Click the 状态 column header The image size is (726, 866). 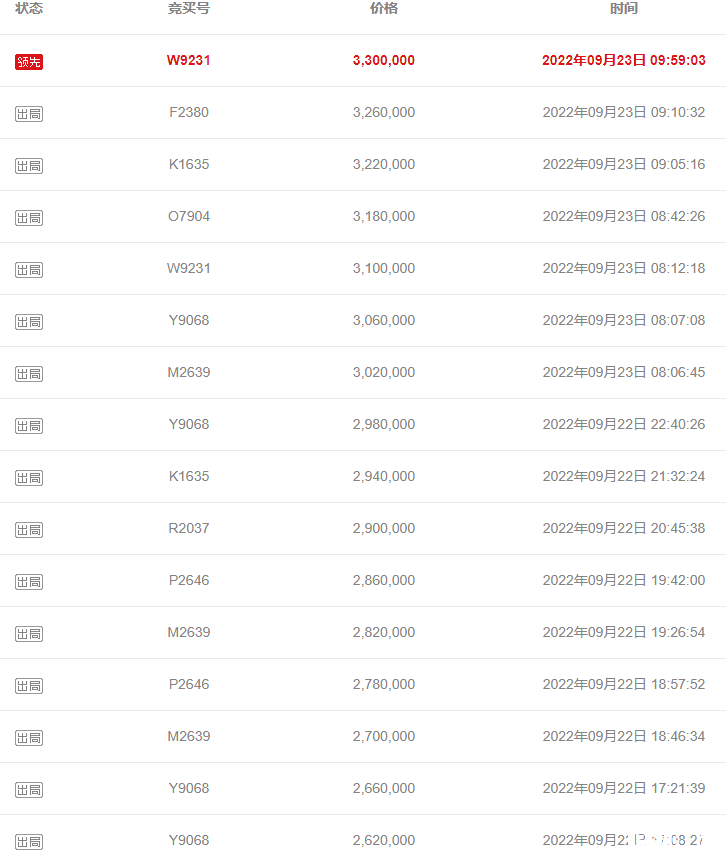[29, 8]
